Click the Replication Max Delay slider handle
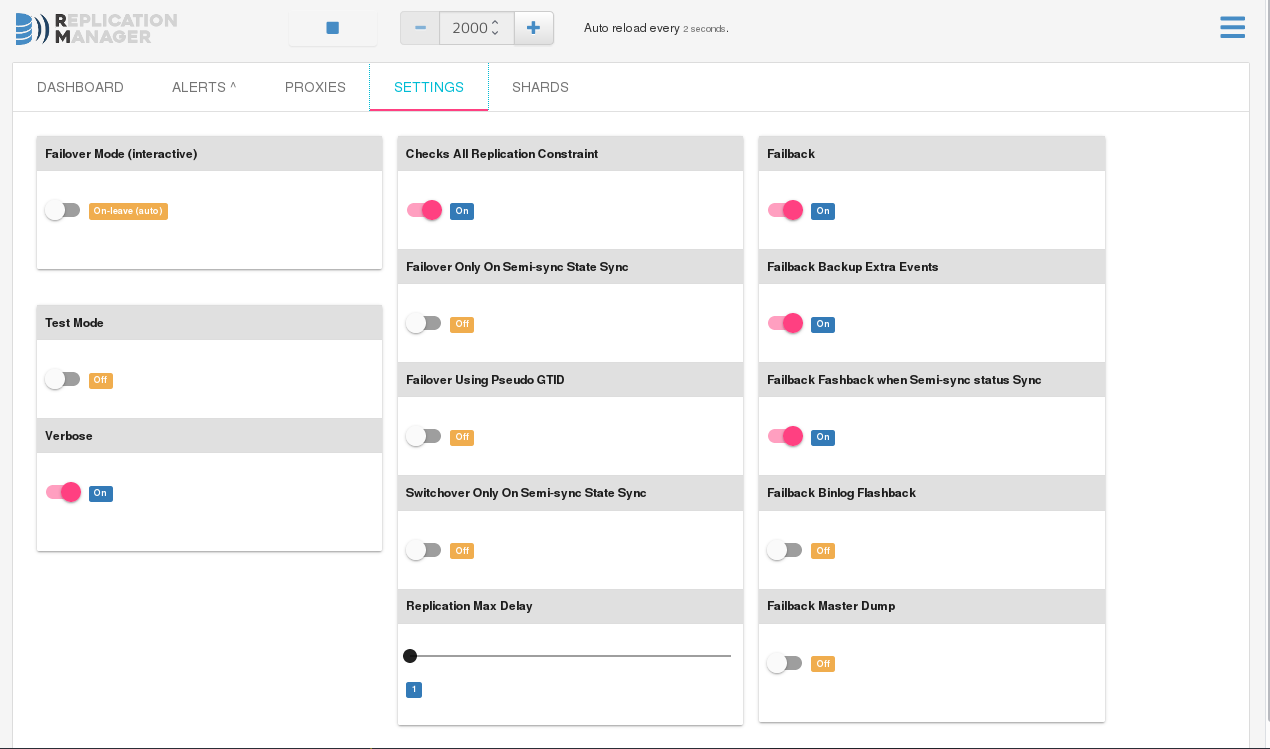 coord(410,656)
